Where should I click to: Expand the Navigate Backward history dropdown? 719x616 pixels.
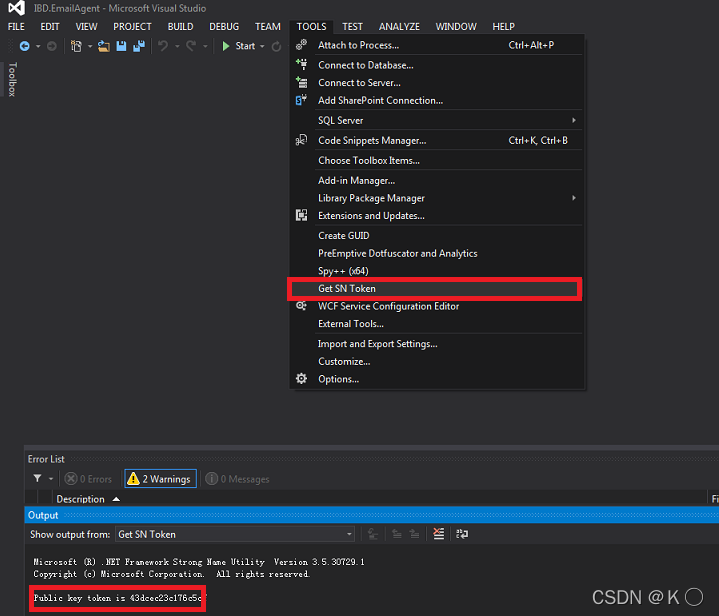tap(38, 46)
